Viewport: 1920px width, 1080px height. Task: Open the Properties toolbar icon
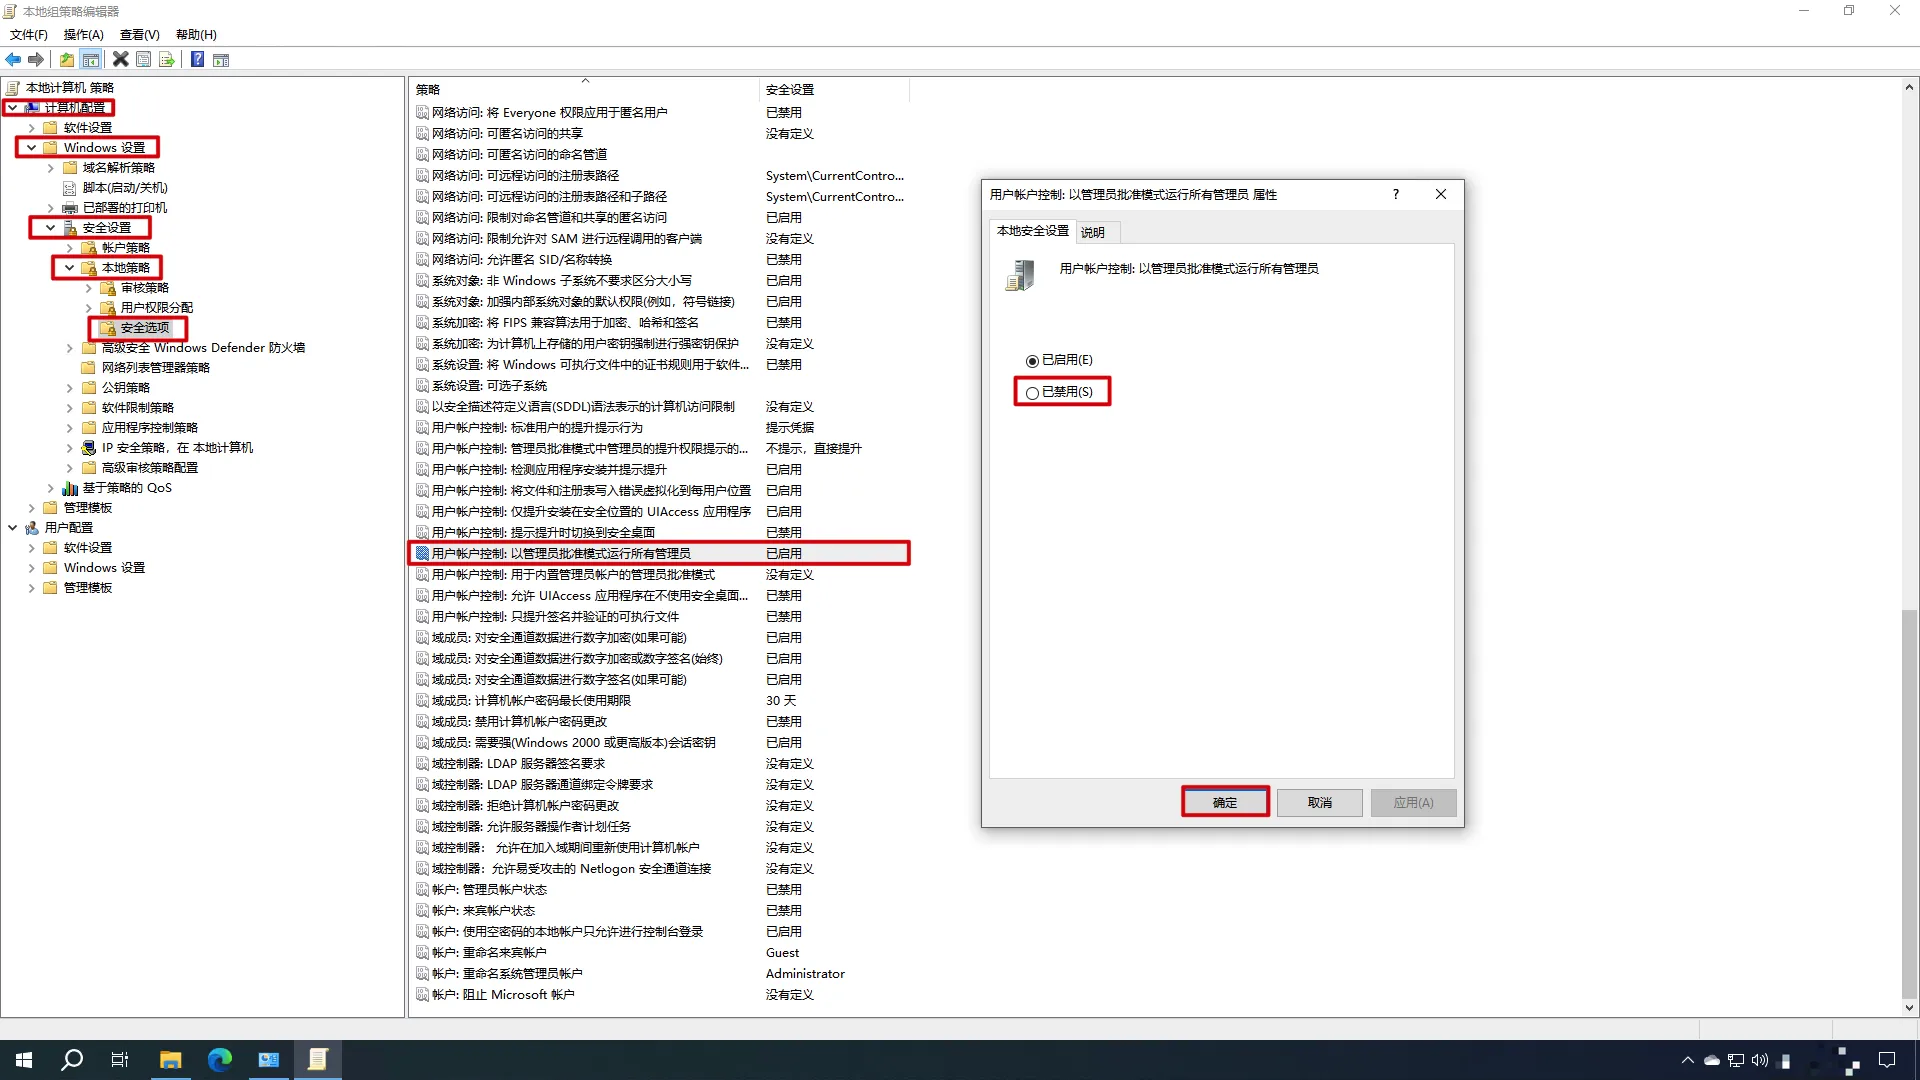[x=144, y=60]
